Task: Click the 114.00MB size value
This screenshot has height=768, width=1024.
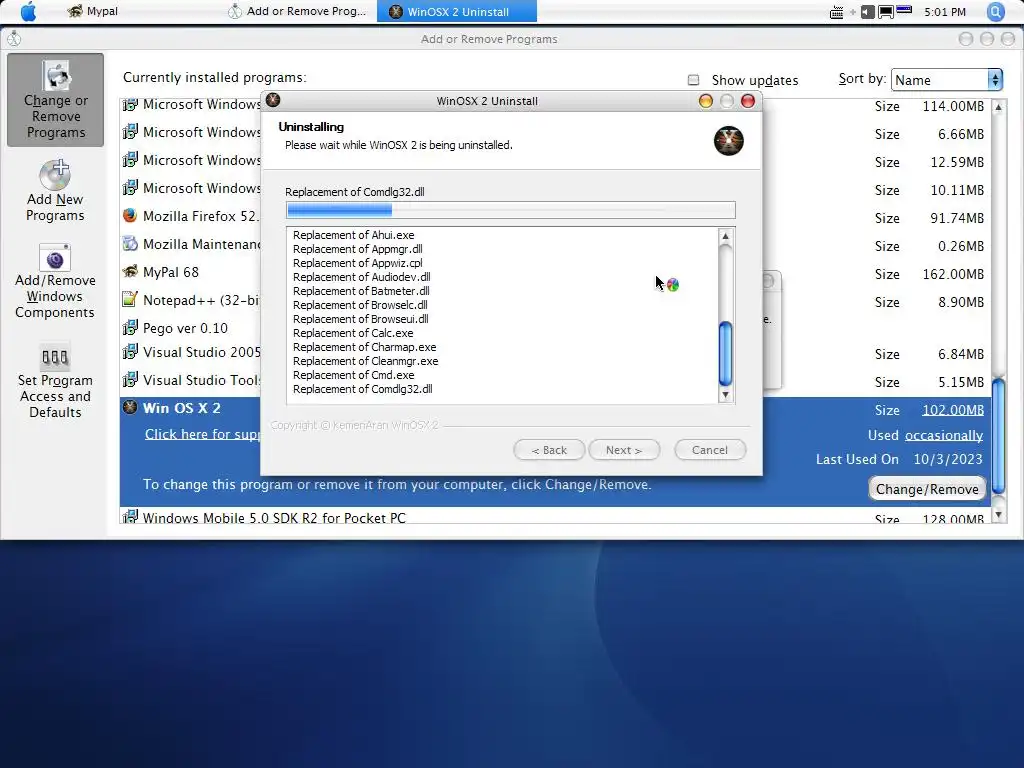Action: pyautogui.click(x=953, y=106)
